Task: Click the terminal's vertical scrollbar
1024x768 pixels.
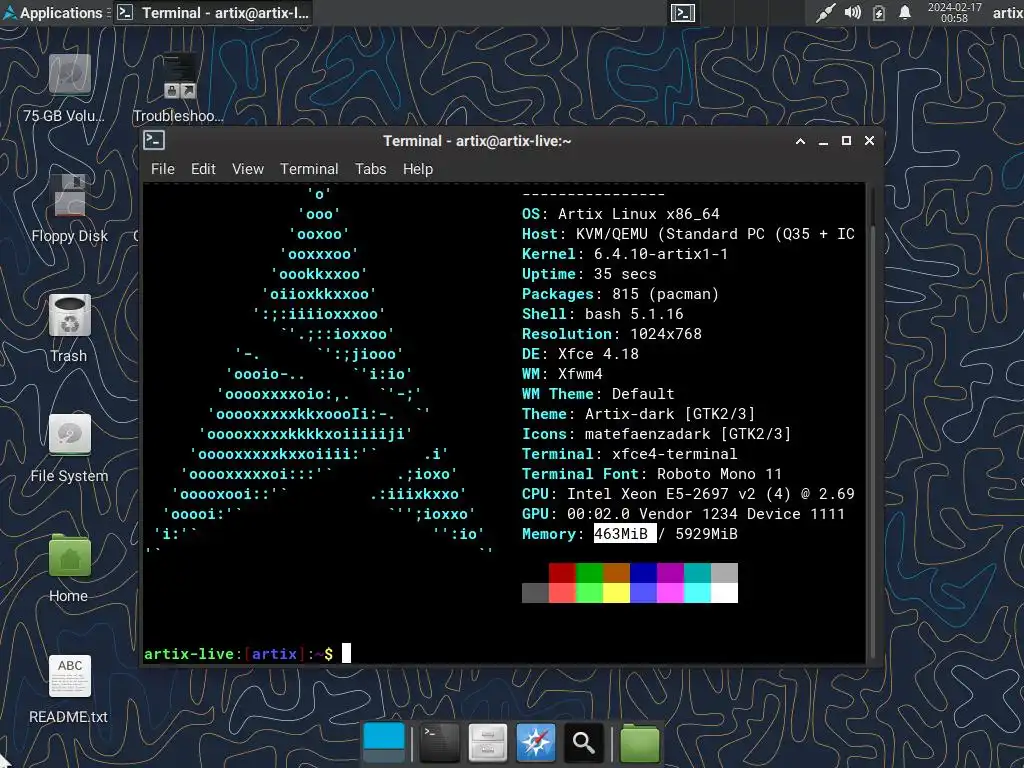Action: point(872,423)
